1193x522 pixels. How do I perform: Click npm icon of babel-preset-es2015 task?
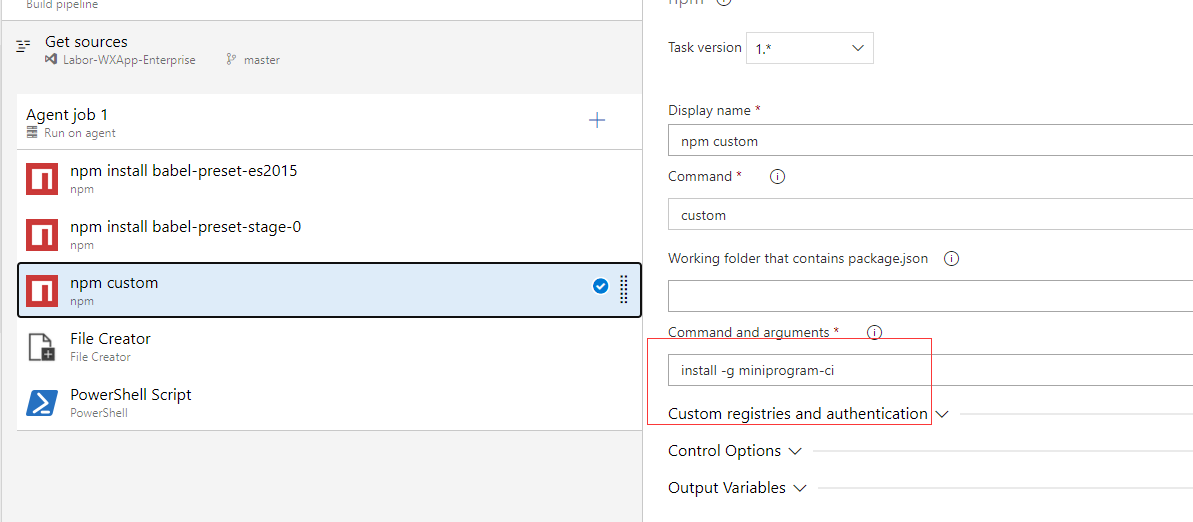[x=43, y=178]
